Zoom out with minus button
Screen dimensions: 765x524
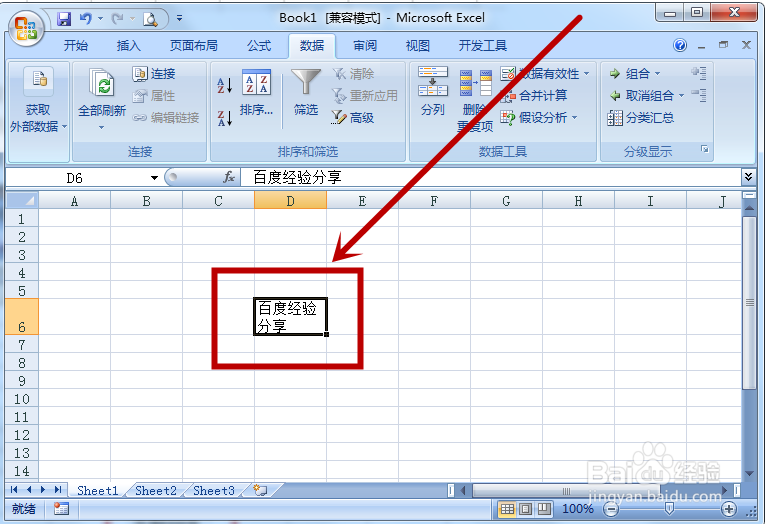[x=611, y=509]
